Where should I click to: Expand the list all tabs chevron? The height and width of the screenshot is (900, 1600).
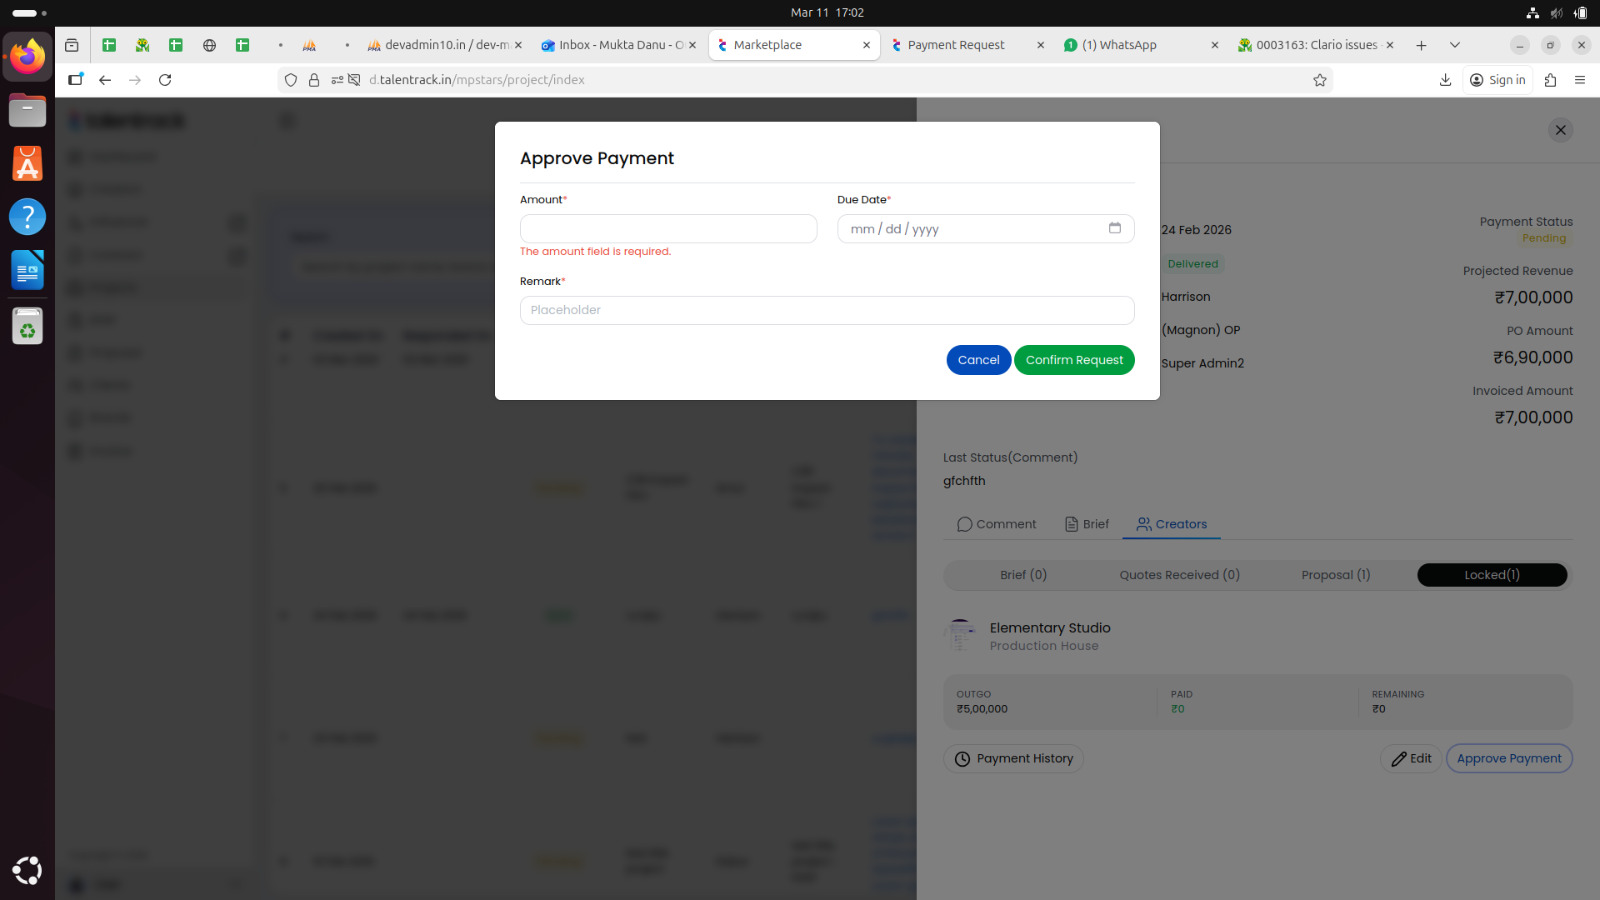pyautogui.click(x=1455, y=45)
